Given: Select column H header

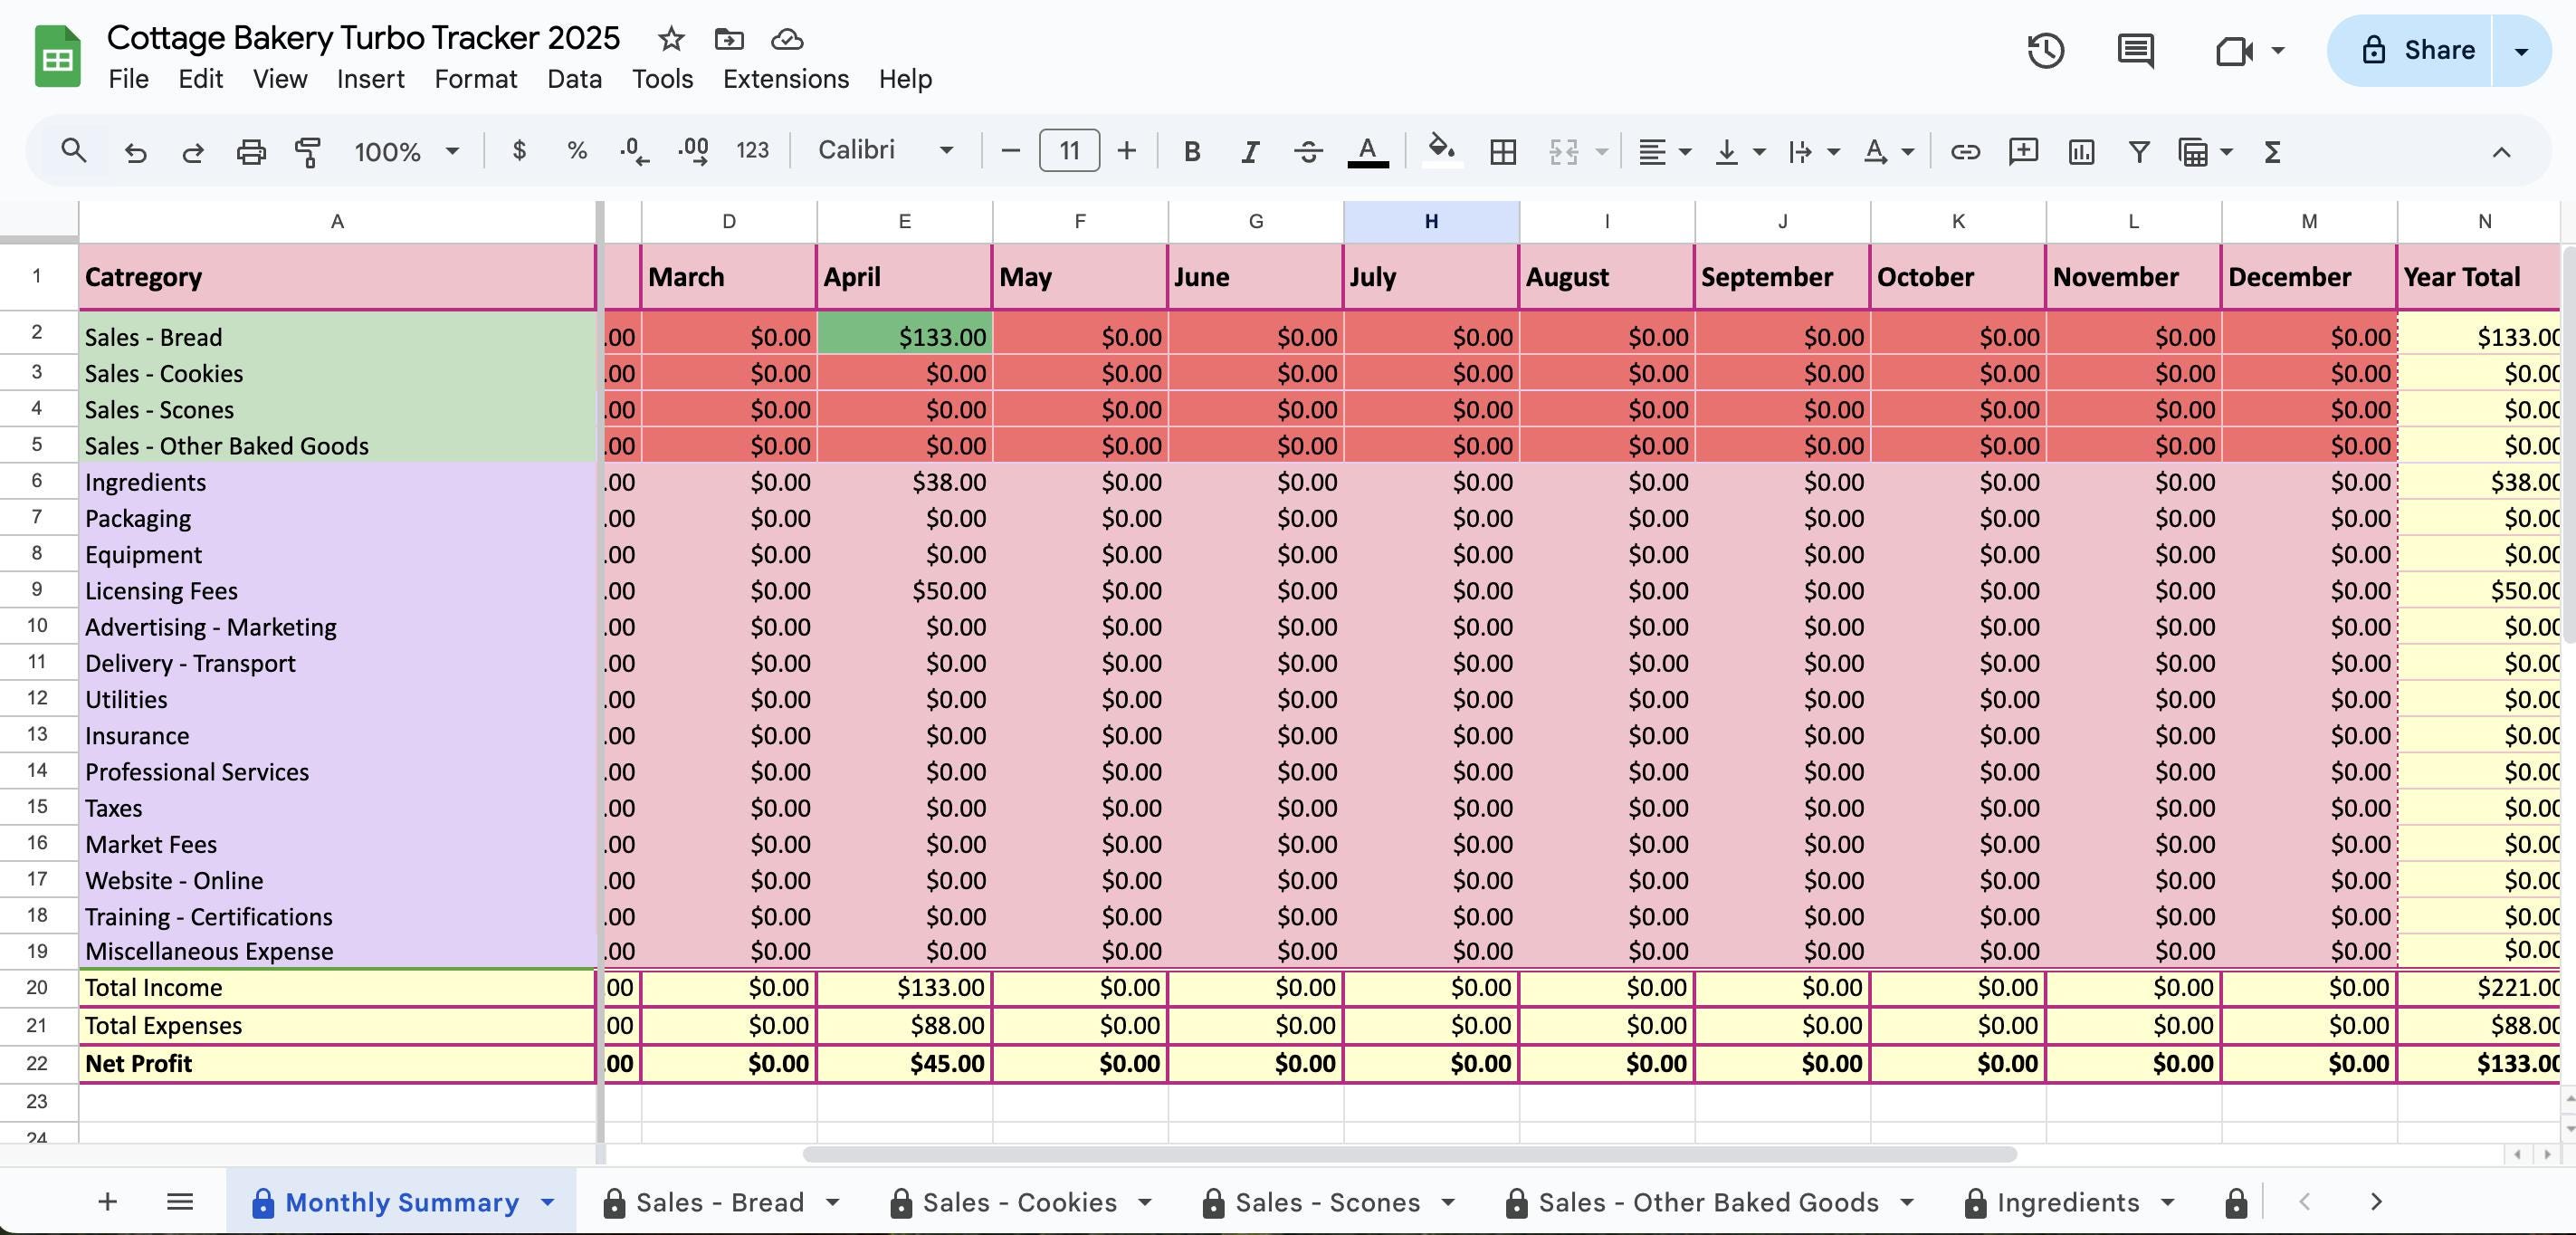Looking at the screenshot, I should (1430, 222).
